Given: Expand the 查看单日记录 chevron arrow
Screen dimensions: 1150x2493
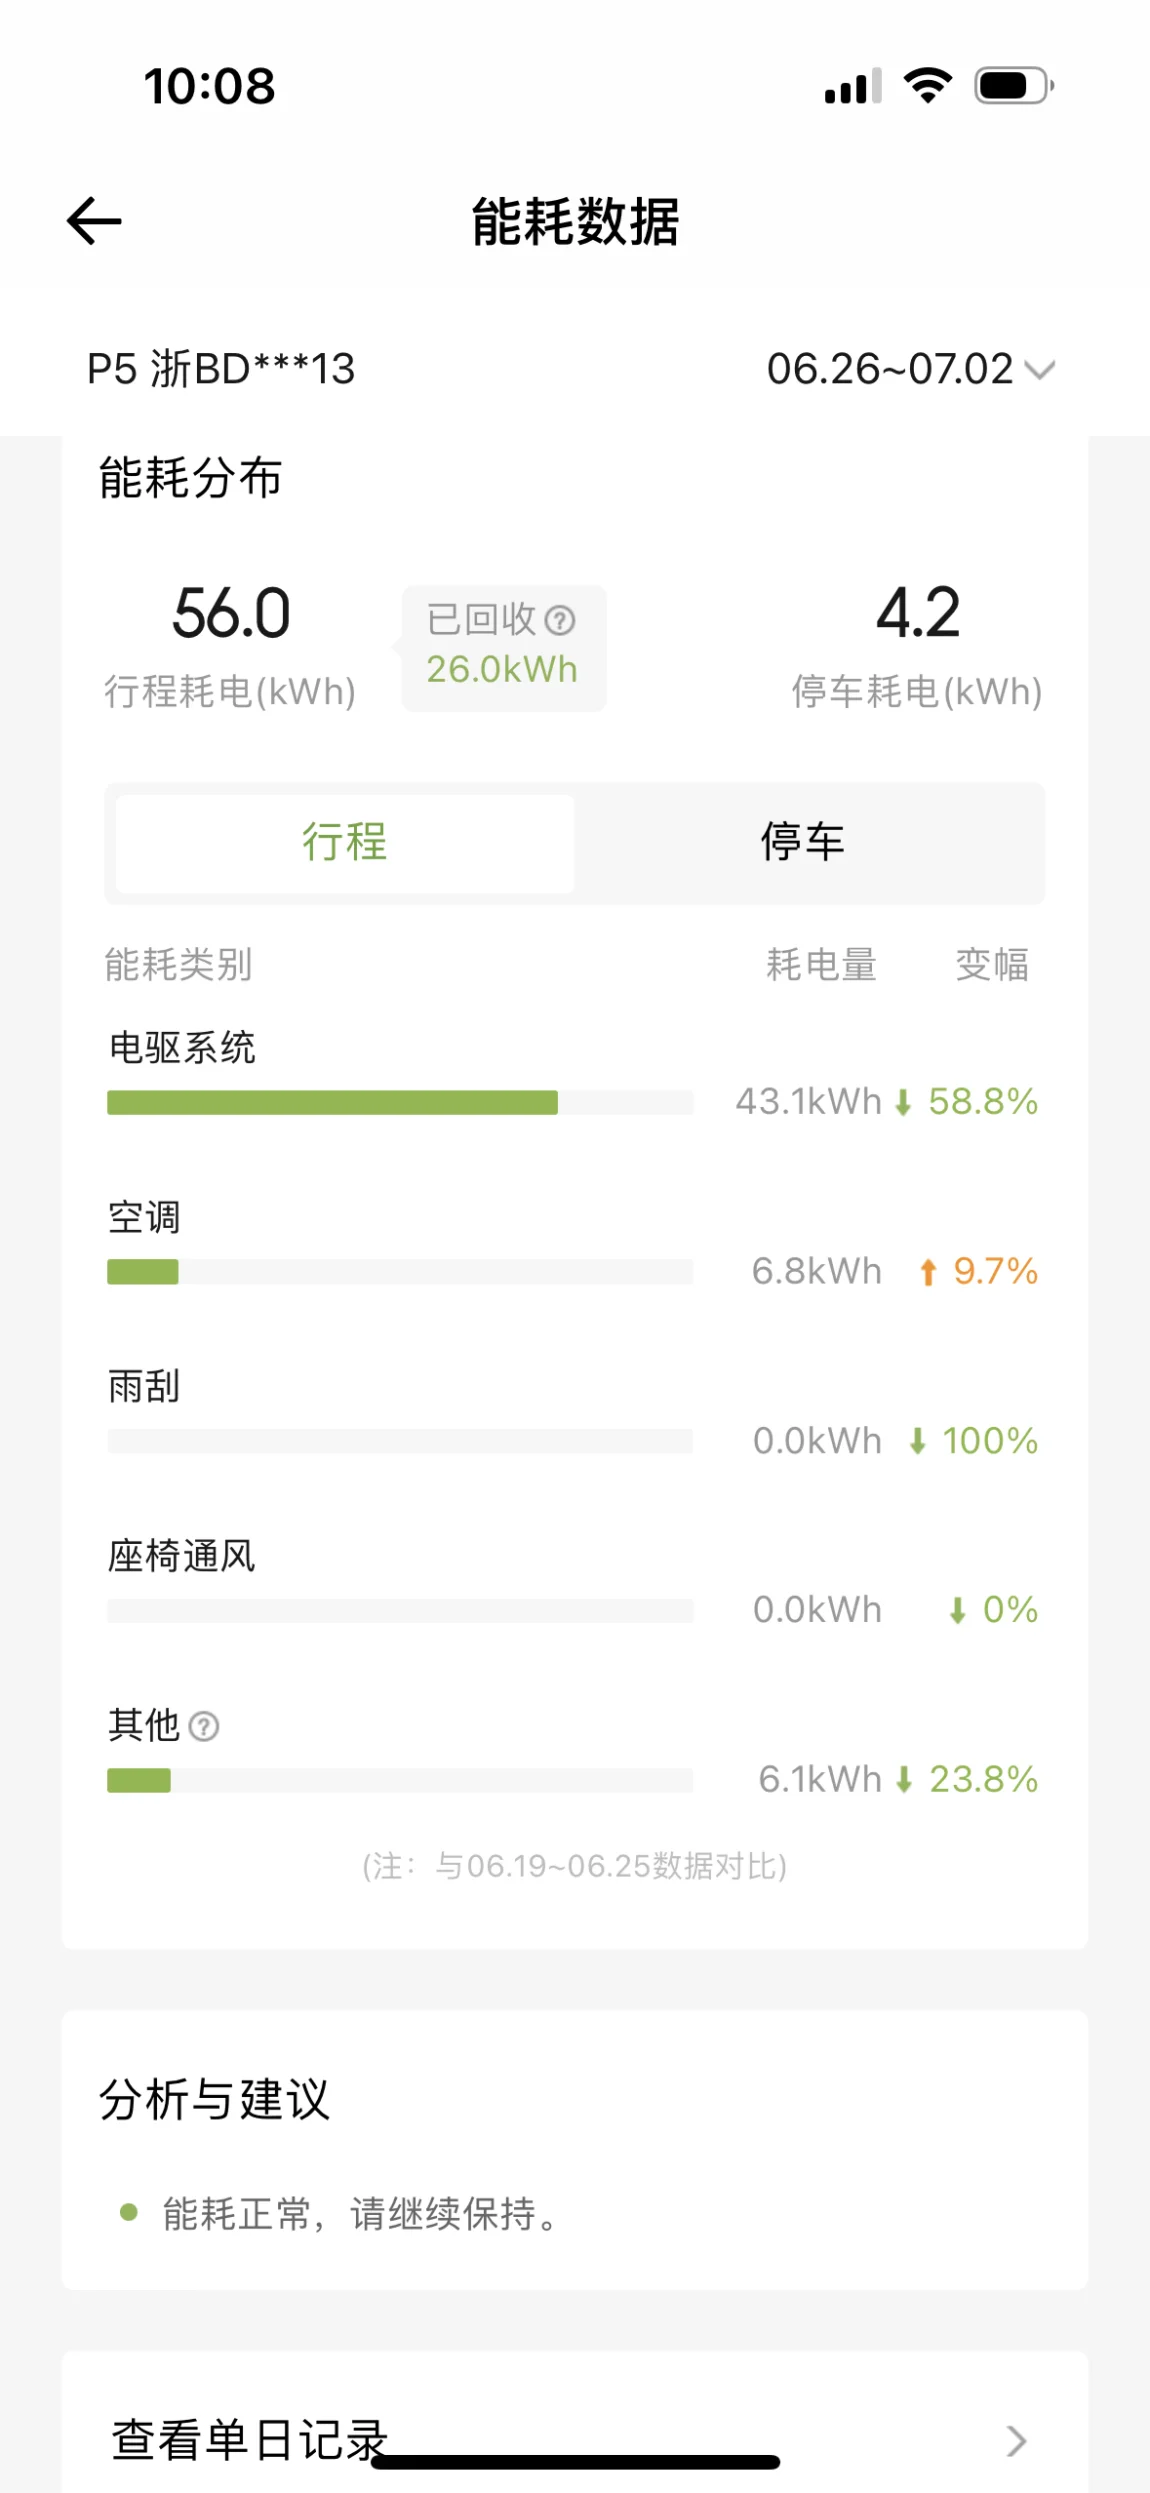Looking at the screenshot, I should click(x=1016, y=2441).
